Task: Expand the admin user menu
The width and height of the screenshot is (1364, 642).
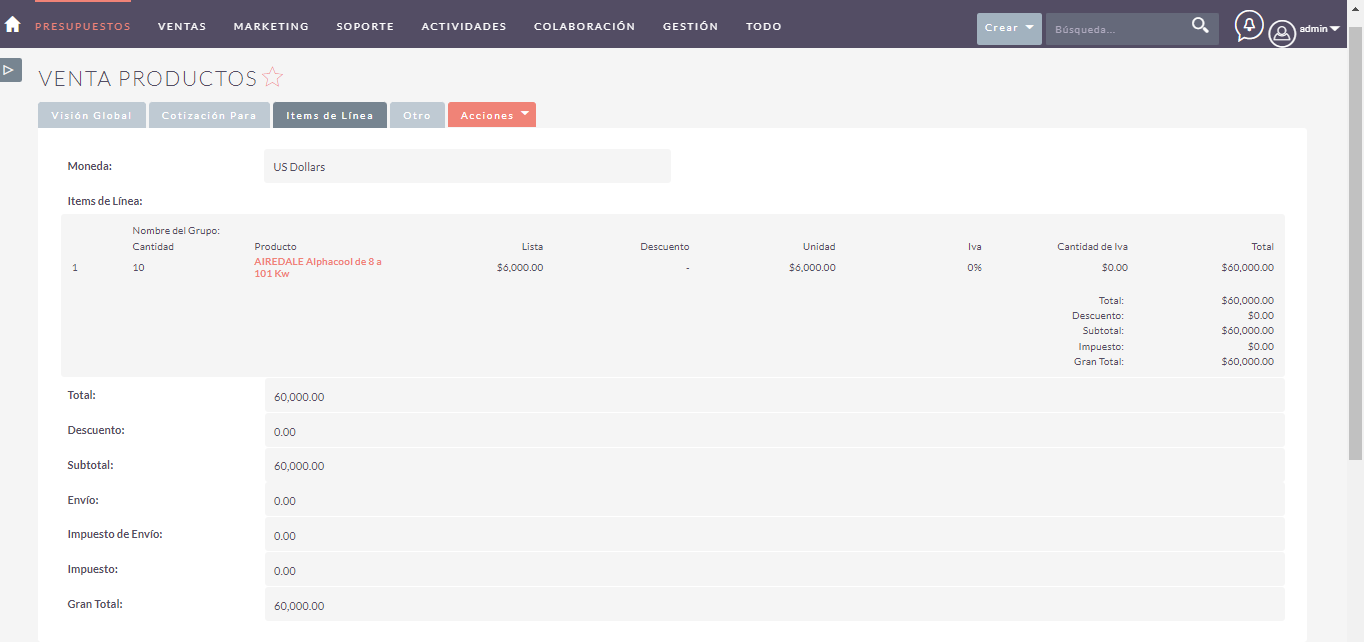Action: coord(1319,29)
